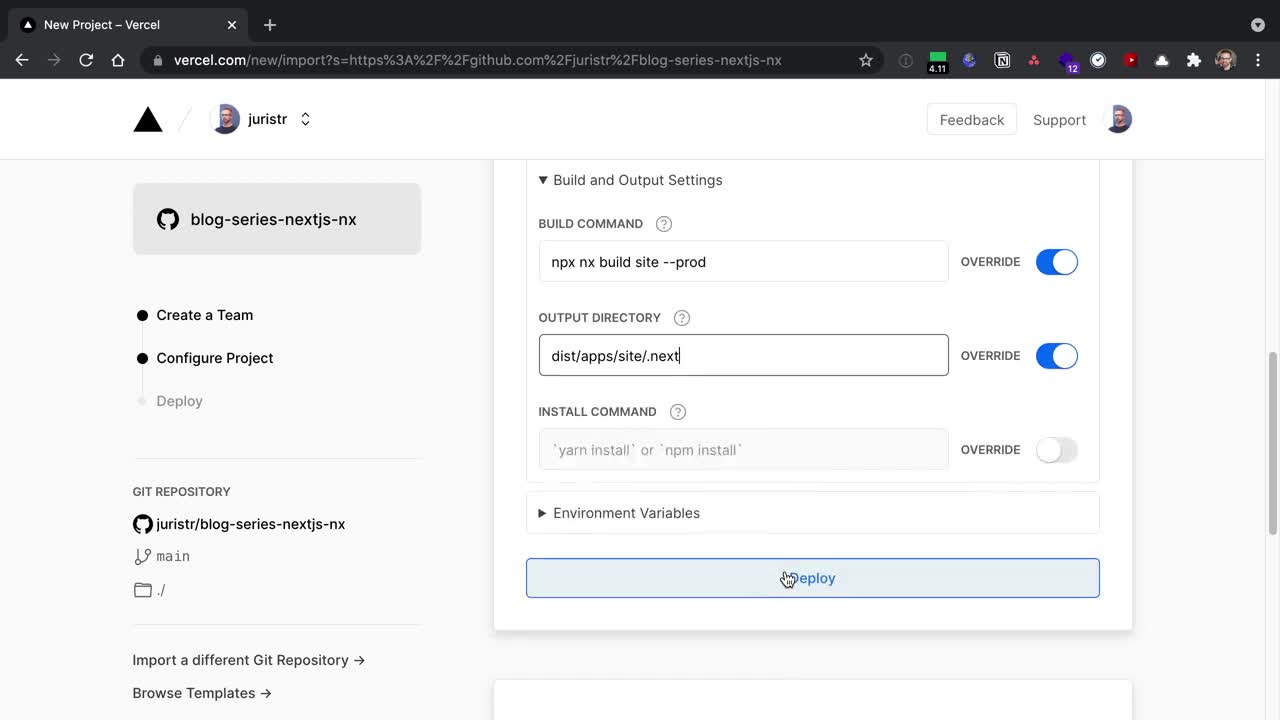Toggle Output Directory override switch
Screen dimensions: 1280x720
coord(1056,356)
